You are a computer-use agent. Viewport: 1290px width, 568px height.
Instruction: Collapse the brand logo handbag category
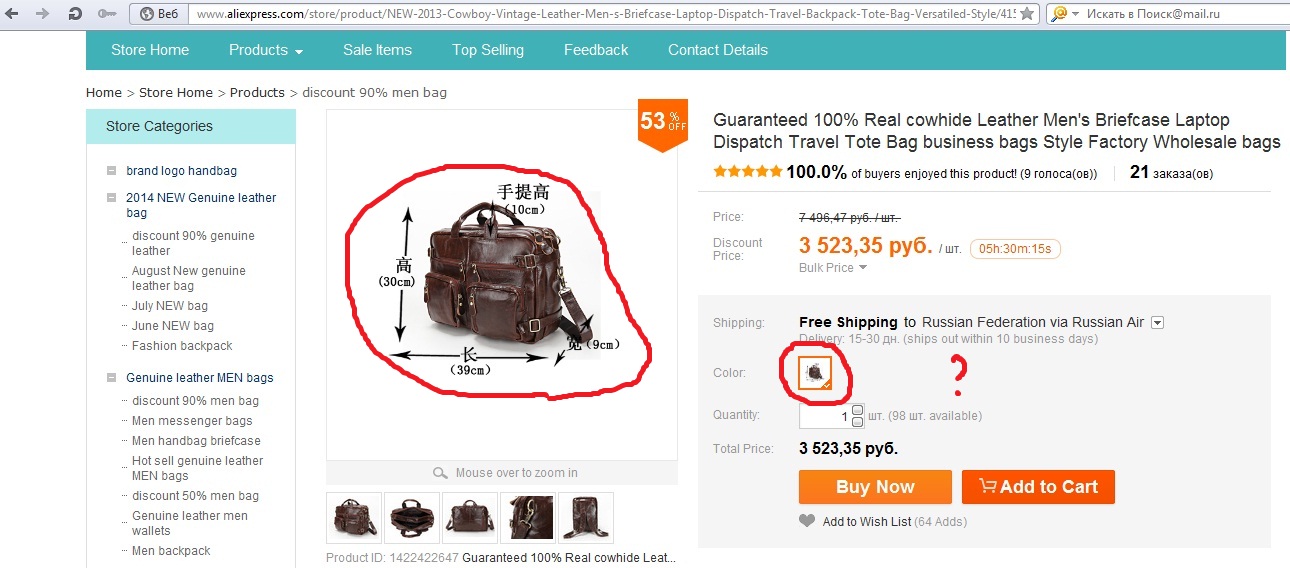112,171
